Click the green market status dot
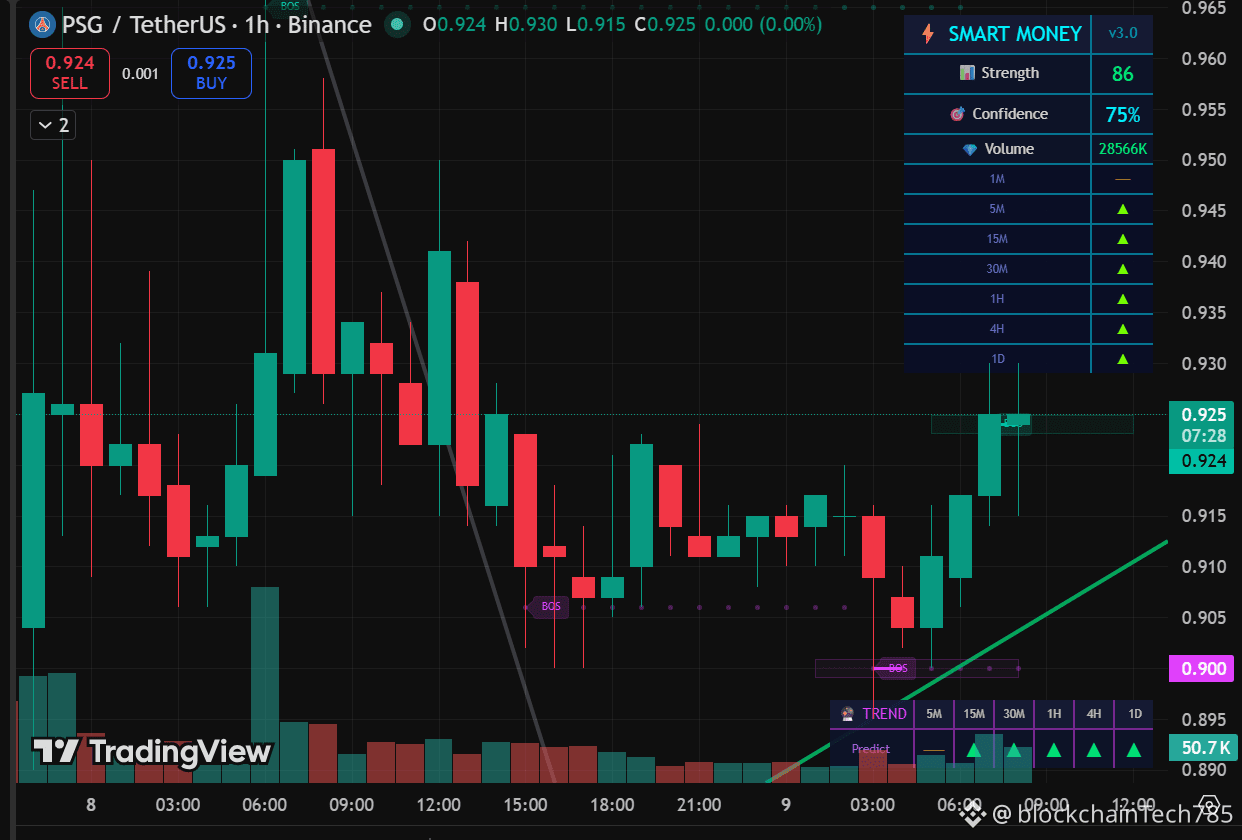Image resolution: width=1242 pixels, height=840 pixels. click(397, 24)
